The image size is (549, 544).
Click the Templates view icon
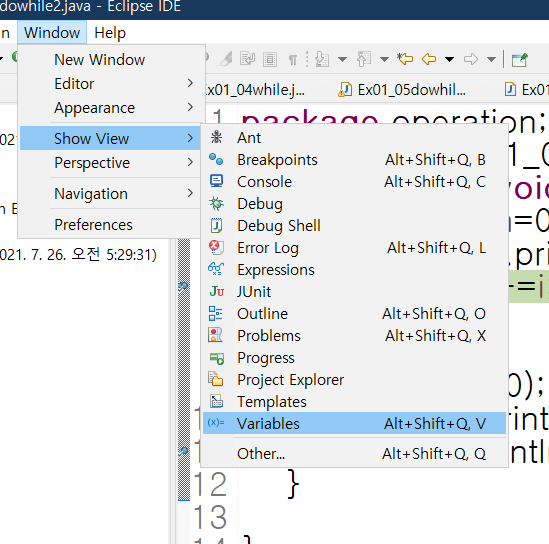click(216, 401)
